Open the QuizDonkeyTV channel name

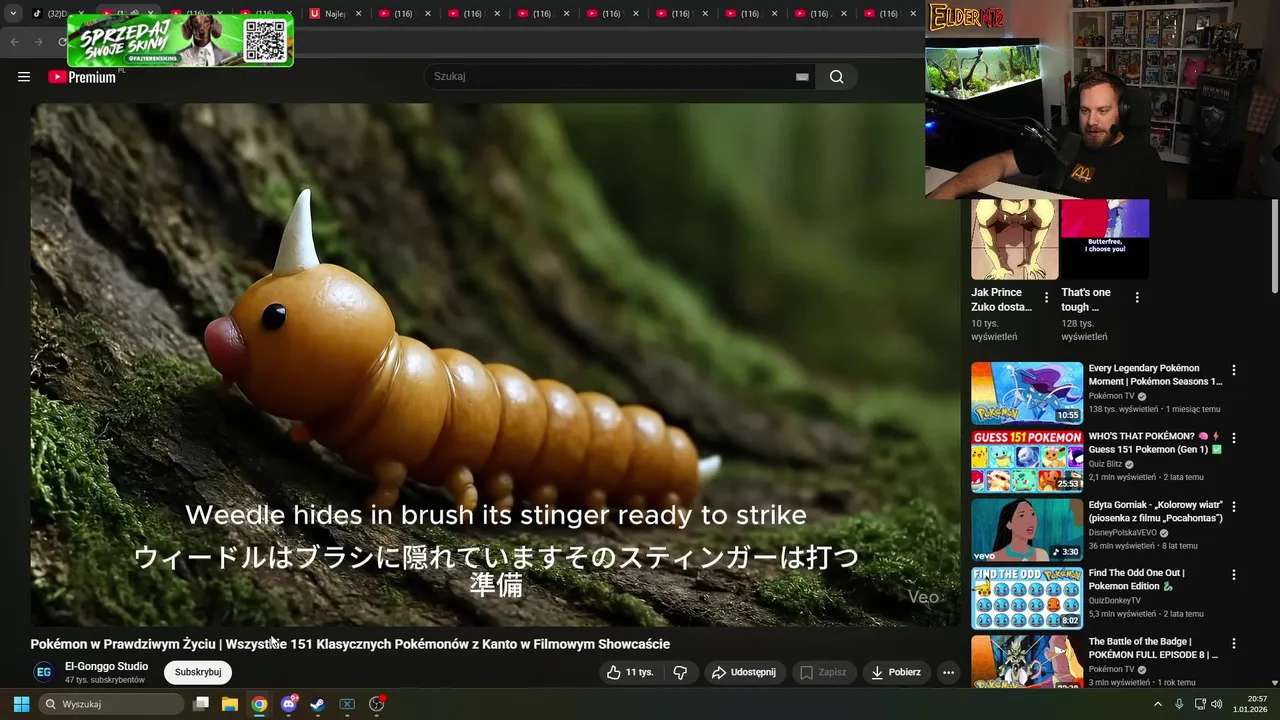1114,601
